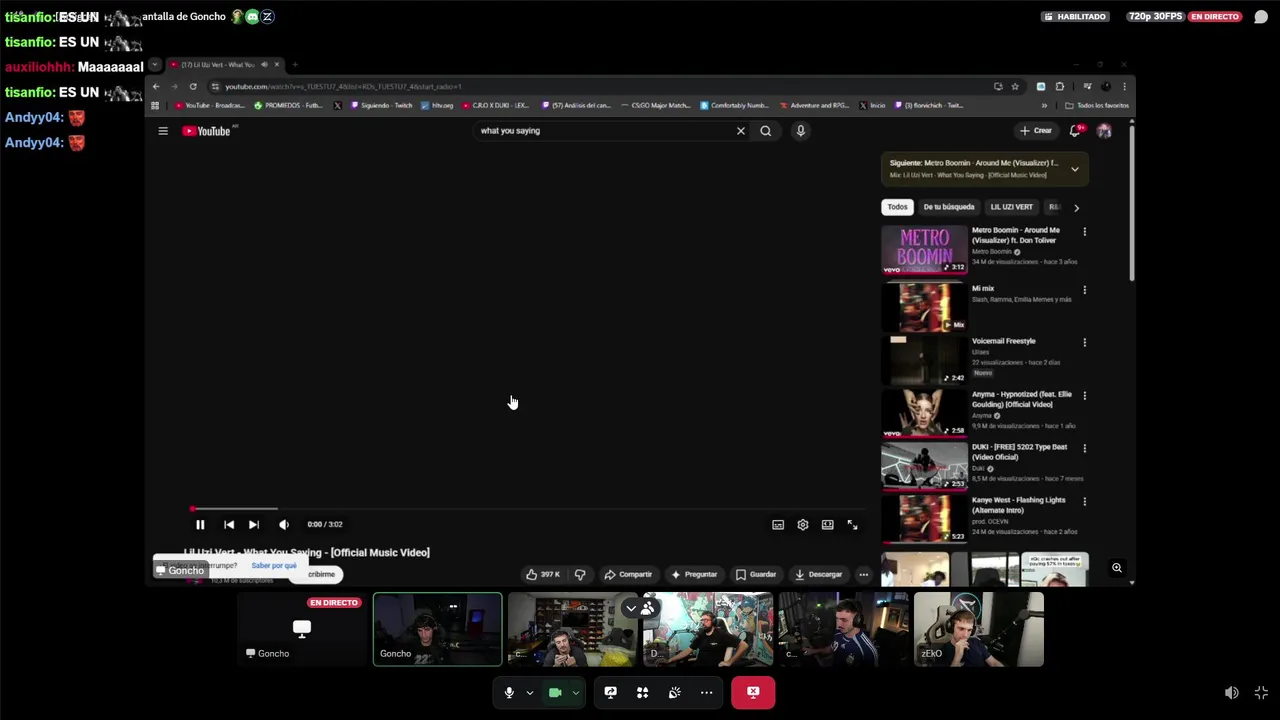Go to YouTube home via logo
This screenshot has width=1280, height=720.
click(x=207, y=131)
